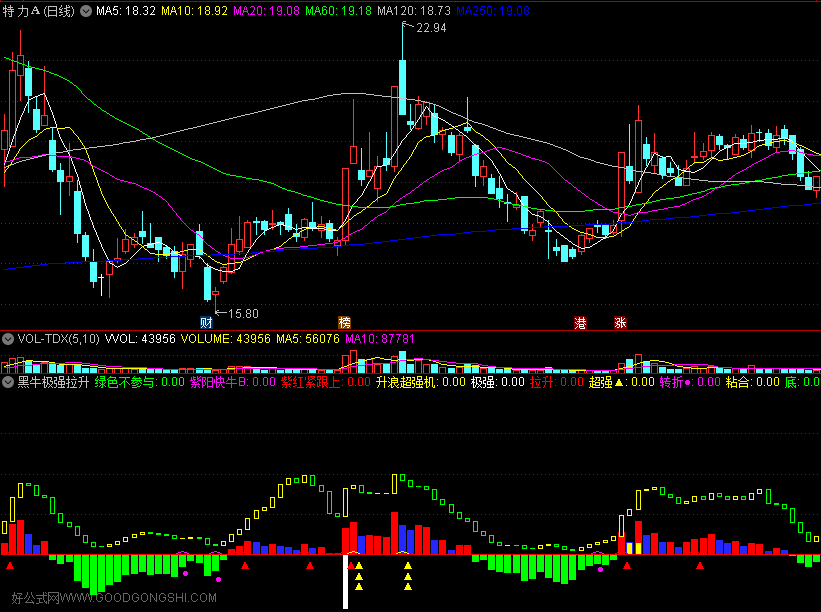Screen dimensions: 821x612
Task: Select the 粘合: 0.00 output
Action: tap(753, 382)
